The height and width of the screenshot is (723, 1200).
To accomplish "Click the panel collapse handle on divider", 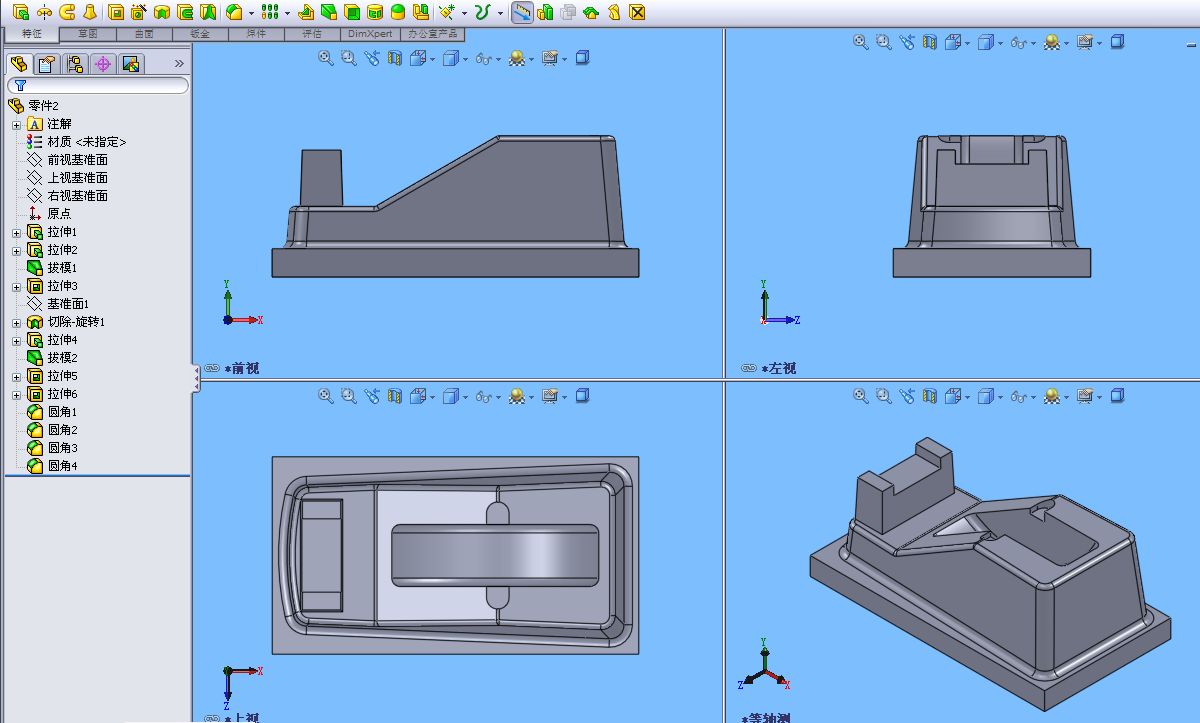I will pos(195,377).
